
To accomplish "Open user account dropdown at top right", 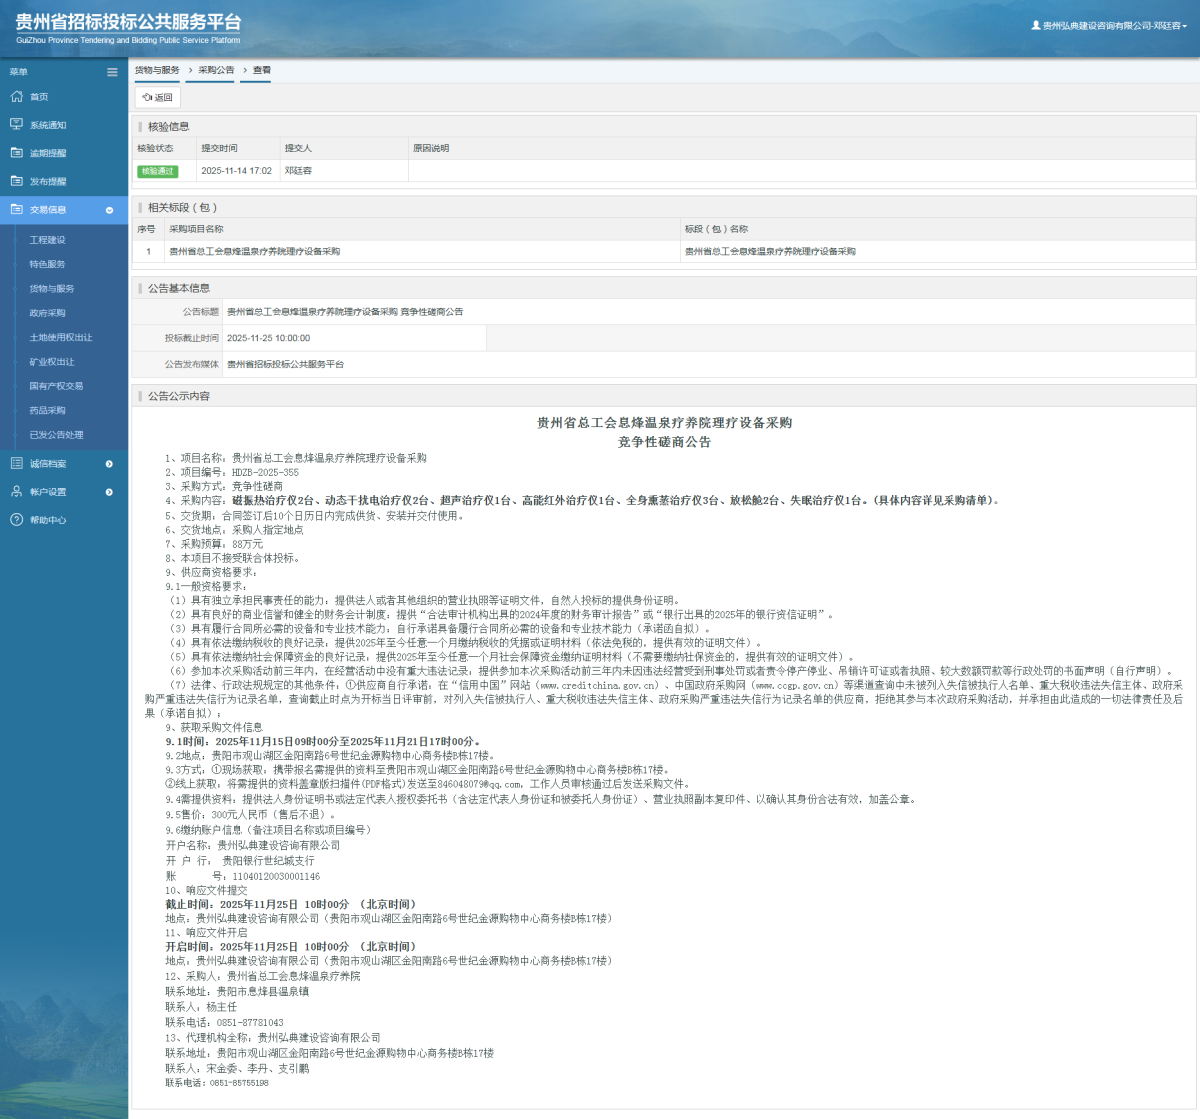I will point(1109,26).
